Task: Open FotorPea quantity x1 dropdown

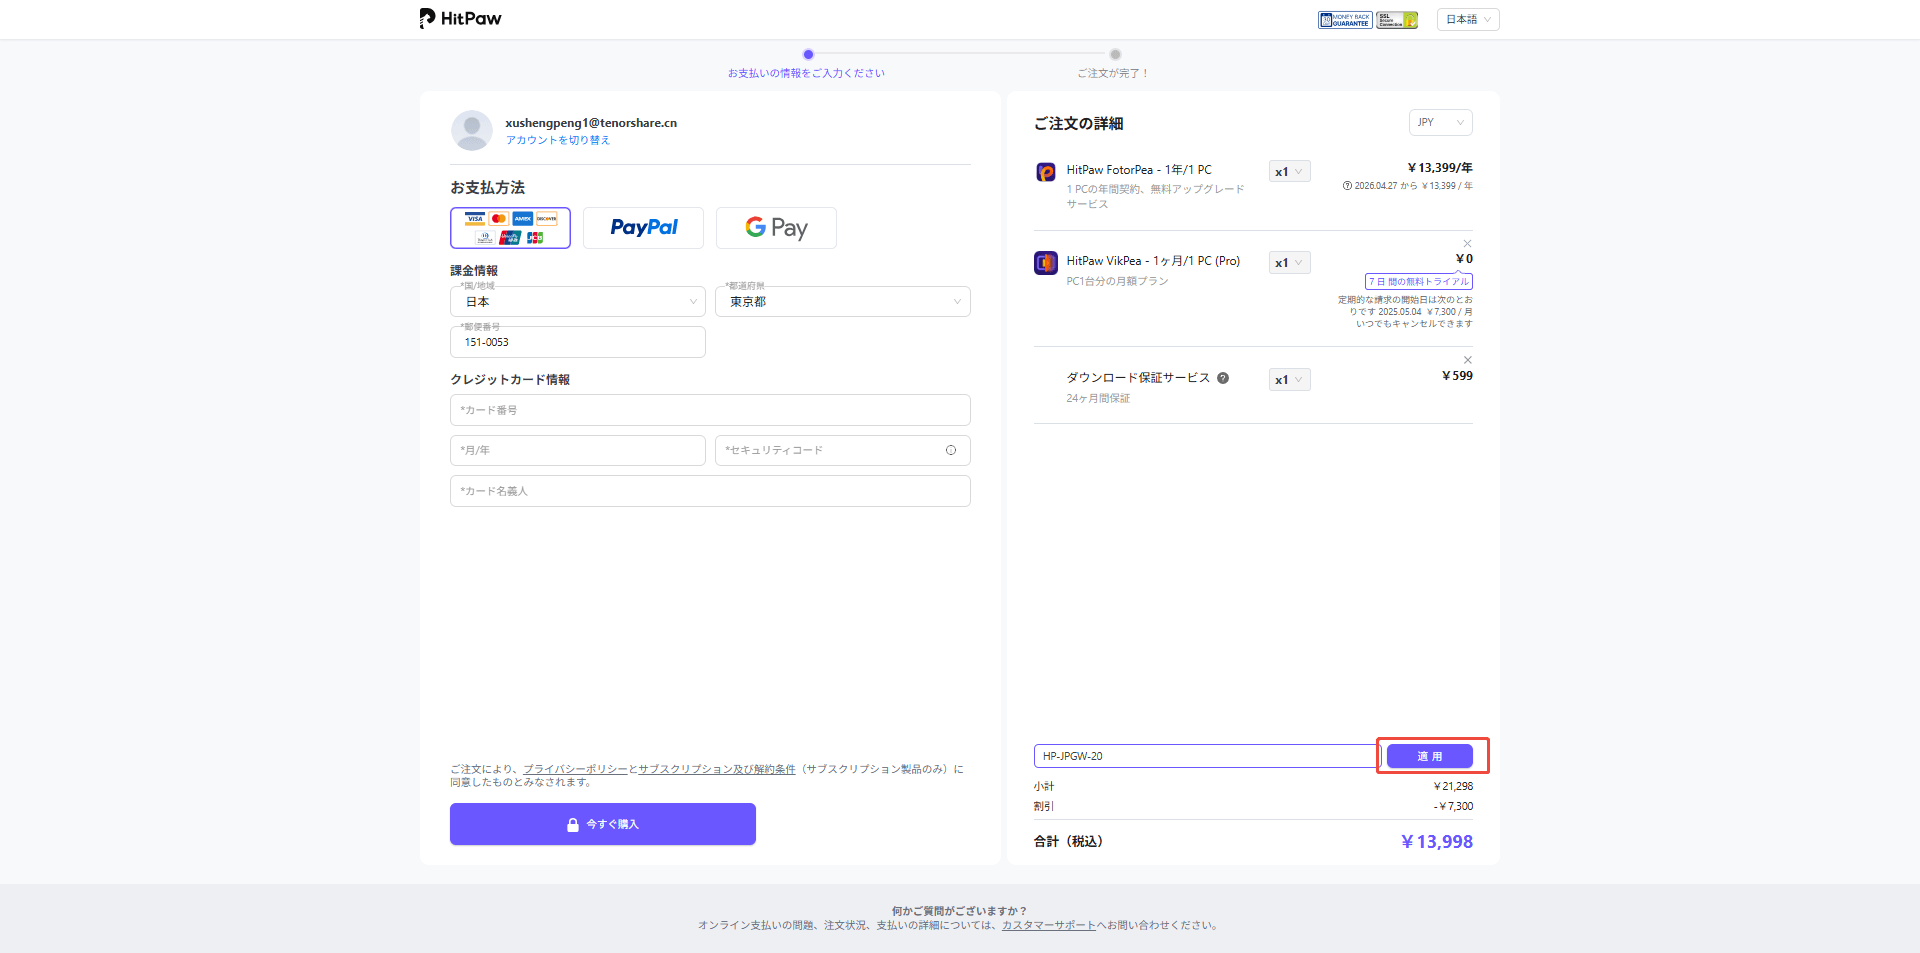Action: coord(1289,172)
